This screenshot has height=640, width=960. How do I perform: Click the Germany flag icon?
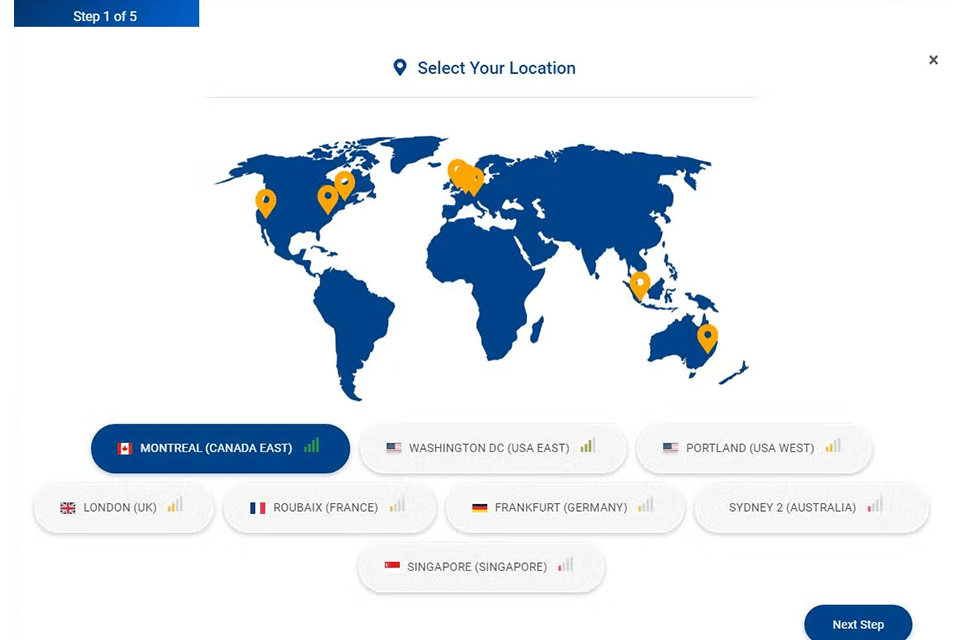479,508
